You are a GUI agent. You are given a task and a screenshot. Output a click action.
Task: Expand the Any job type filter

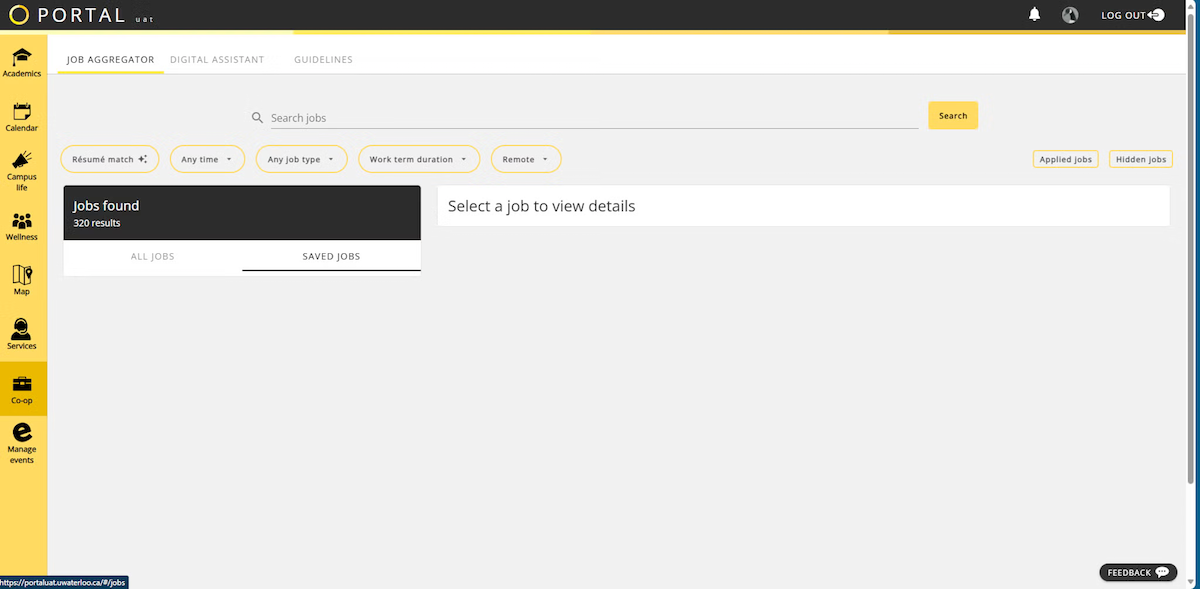301,158
